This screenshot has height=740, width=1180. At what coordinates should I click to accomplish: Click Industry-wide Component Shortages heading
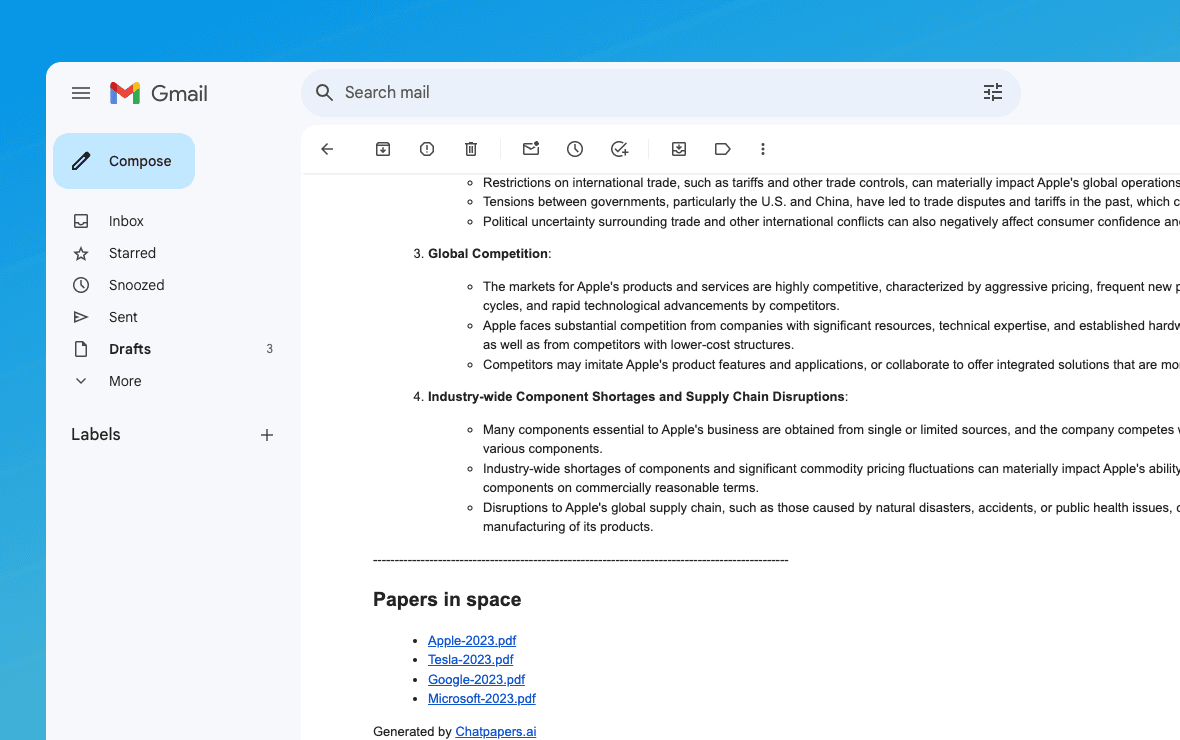pyautogui.click(x=636, y=397)
